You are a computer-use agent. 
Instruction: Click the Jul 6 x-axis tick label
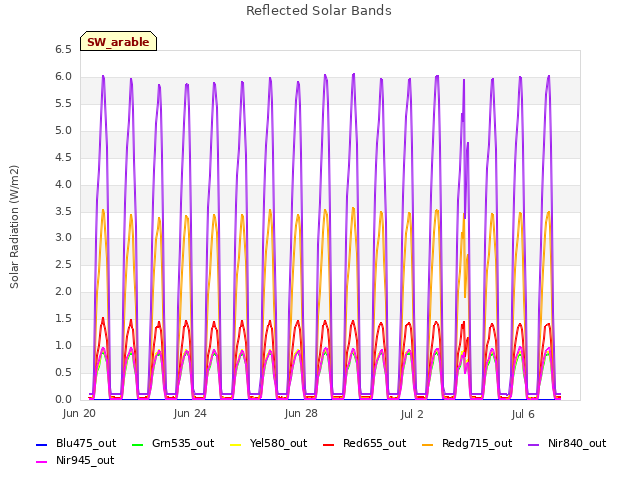[x=523, y=415]
